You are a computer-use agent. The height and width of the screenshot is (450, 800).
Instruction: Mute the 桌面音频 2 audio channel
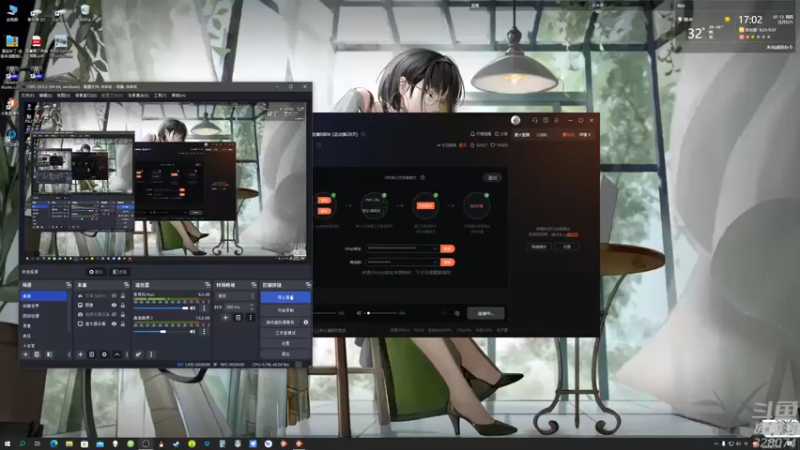pyautogui.click(x=193, y=332)
